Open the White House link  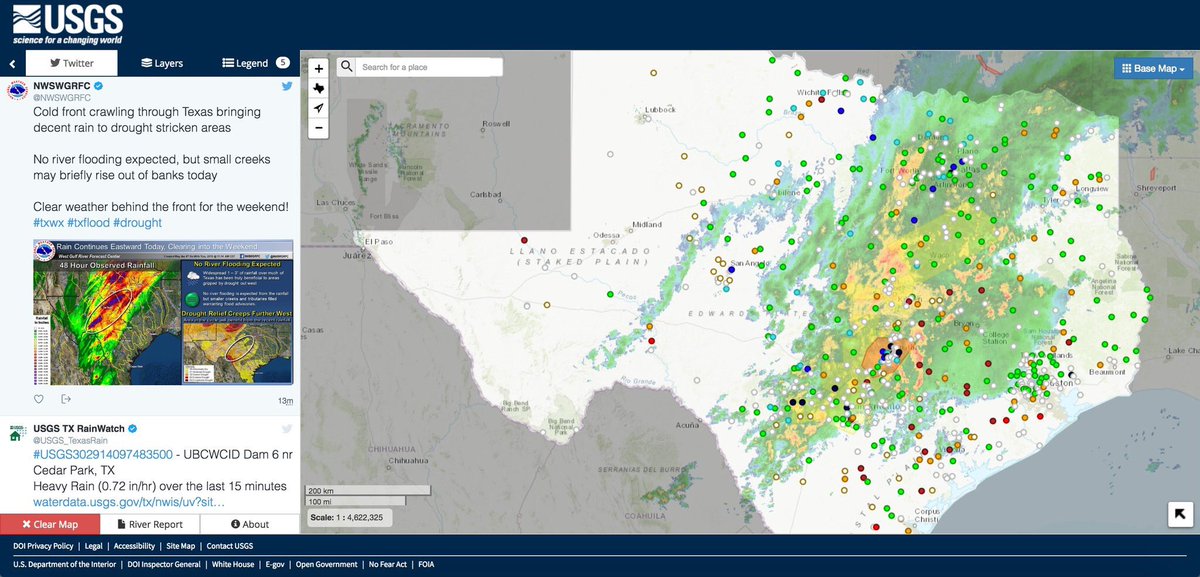(x=233, y=565)
